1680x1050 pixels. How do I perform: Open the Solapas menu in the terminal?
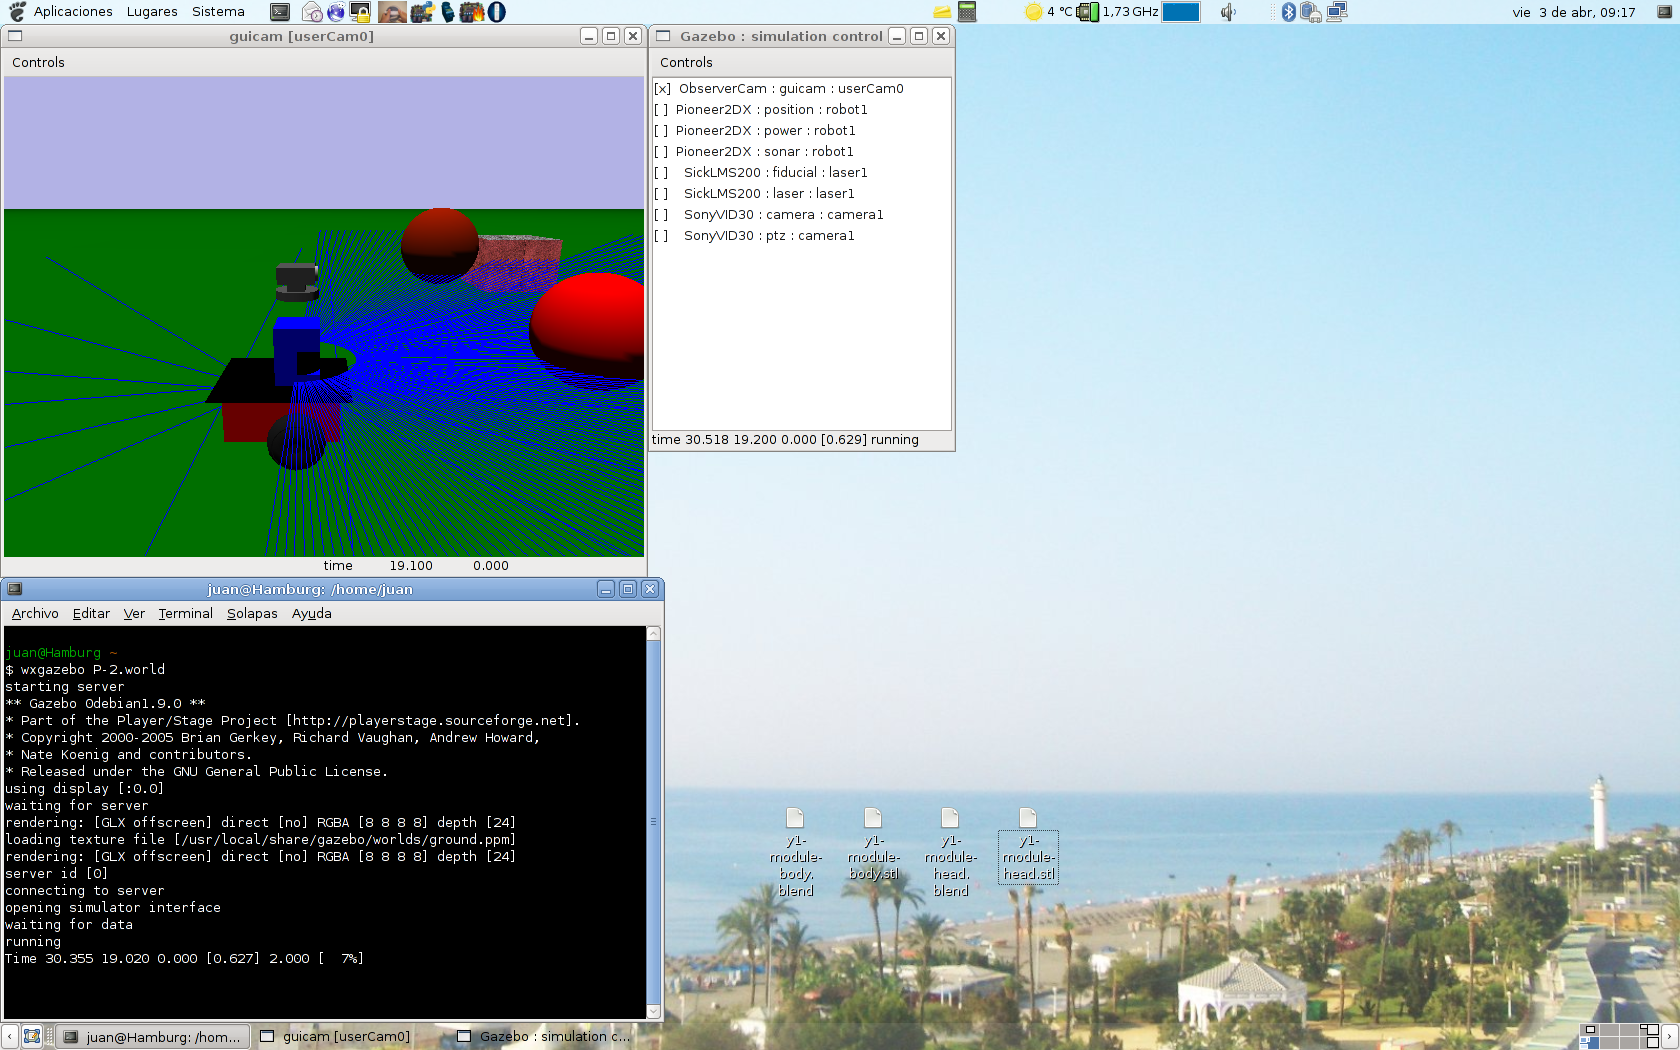pyautogui.click(x=252, y=614)
